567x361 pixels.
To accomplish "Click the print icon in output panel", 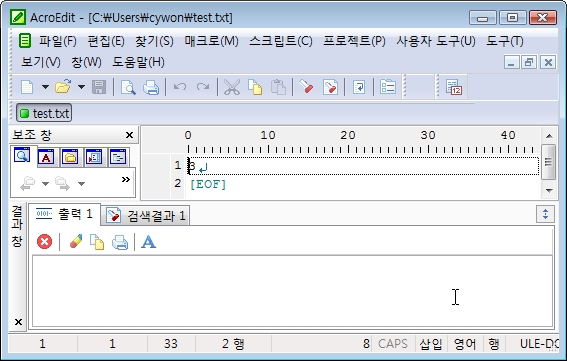I will pos(120,242).
